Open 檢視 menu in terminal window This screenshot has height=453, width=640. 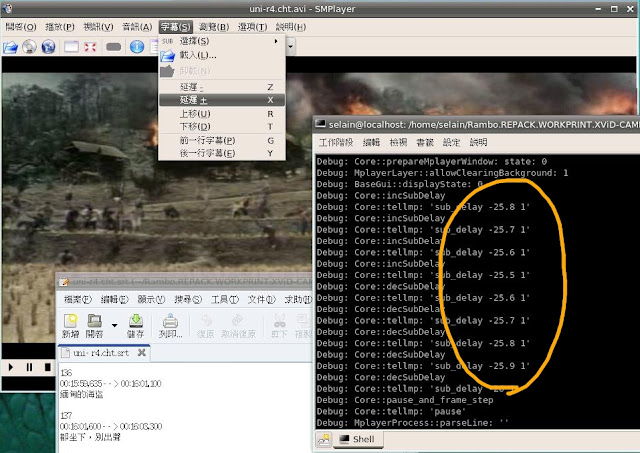pos(398,142)
